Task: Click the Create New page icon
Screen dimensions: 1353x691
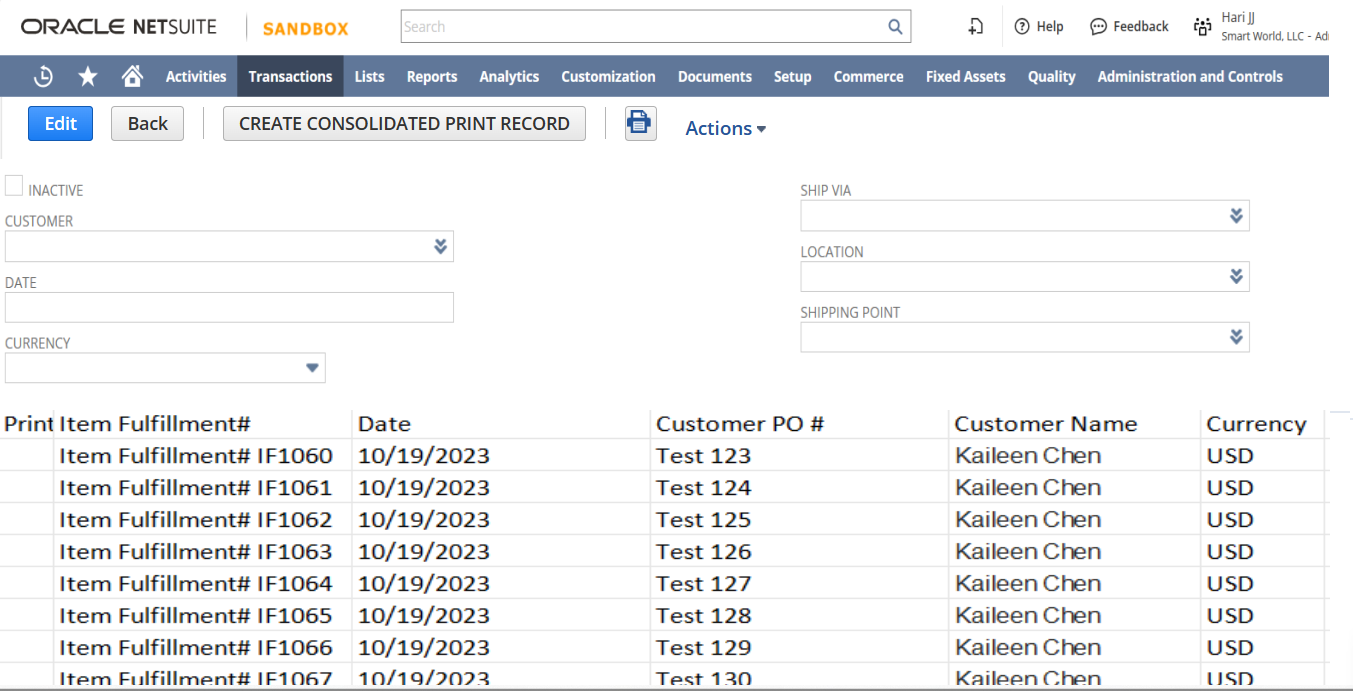Action: pyautogui.click(x=976, y=27)
